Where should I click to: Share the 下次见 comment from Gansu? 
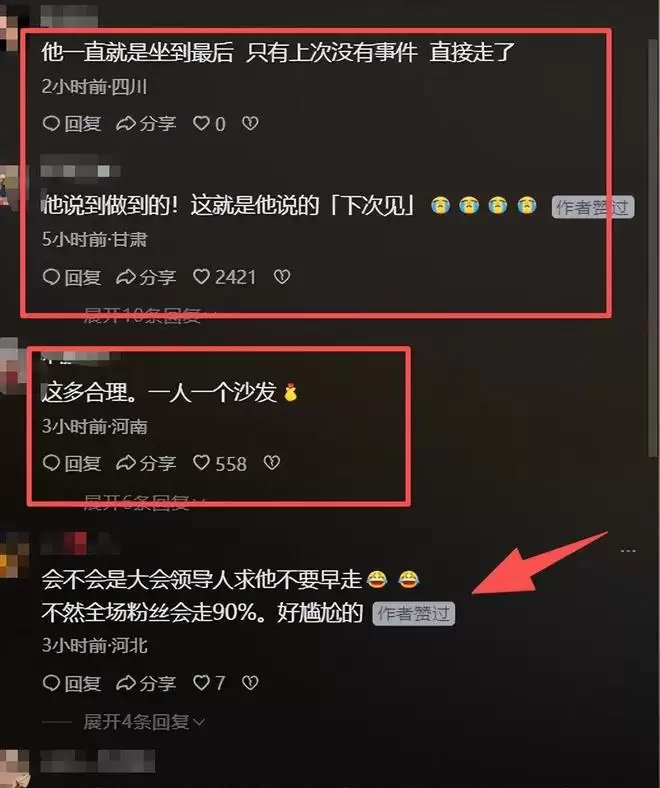(x=146, y=277)
